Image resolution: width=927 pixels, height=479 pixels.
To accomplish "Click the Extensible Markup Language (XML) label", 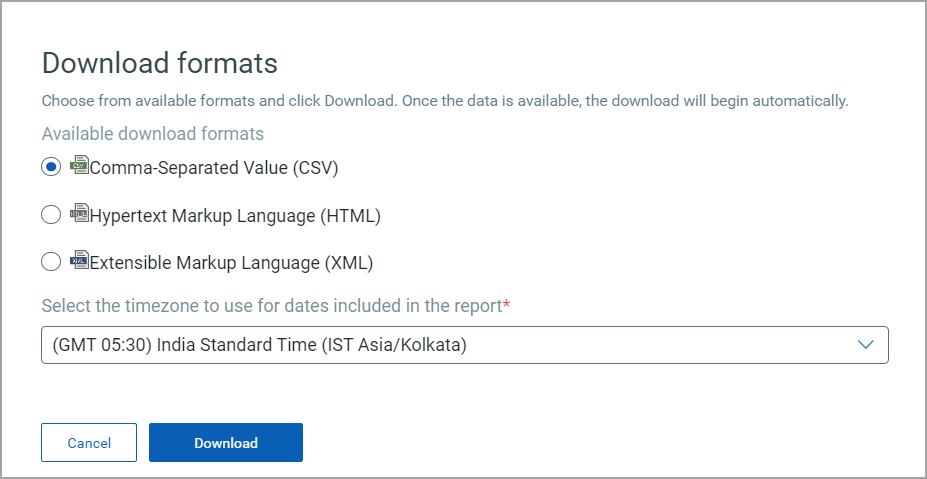I will pyautogui.click(x=232, y=263).
